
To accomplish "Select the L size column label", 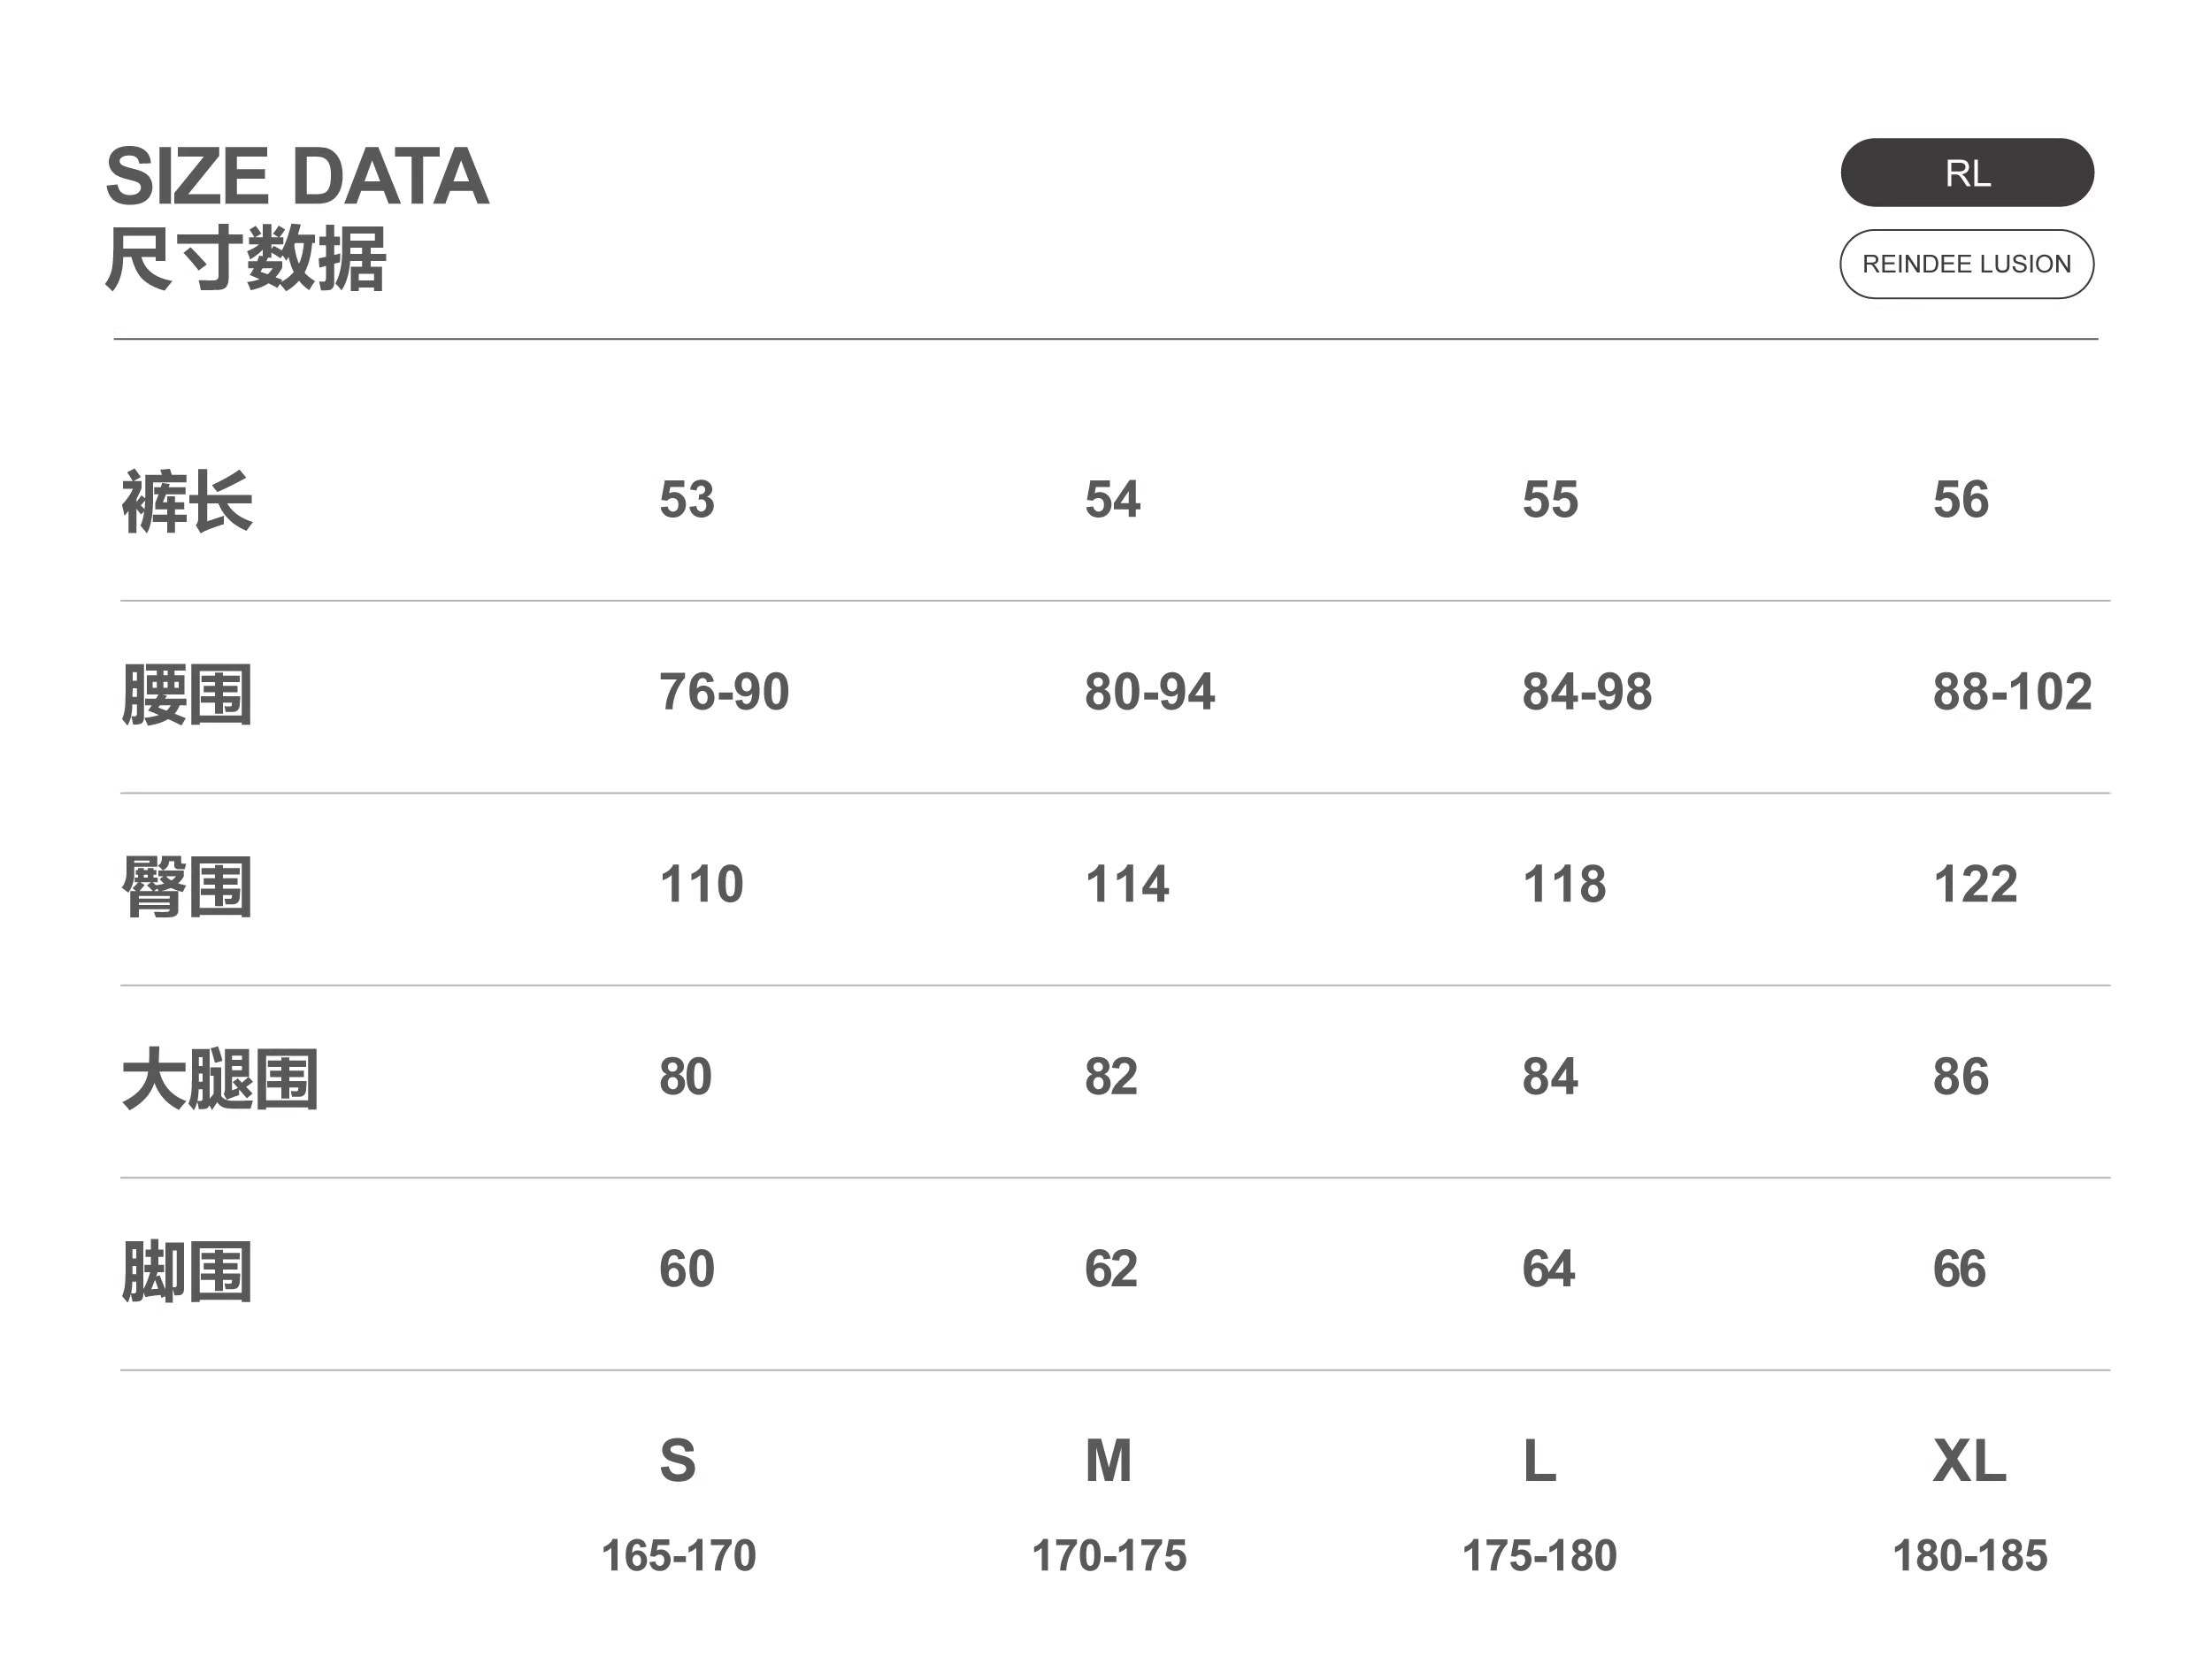I will (1539, 1460).
